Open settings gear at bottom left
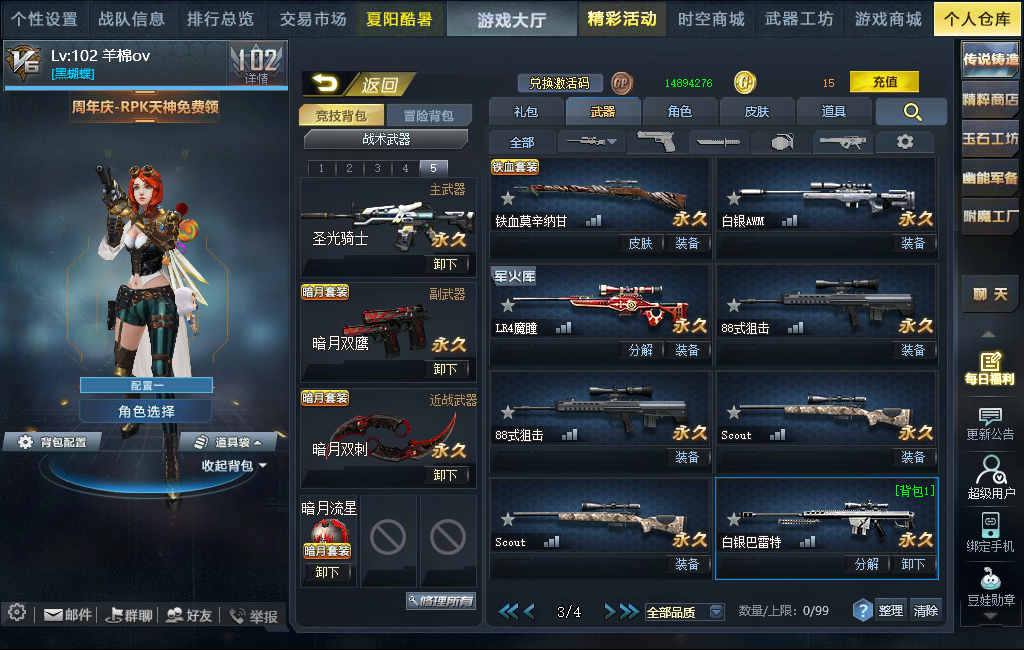The image size is (1024, 650). tap(17, 613)
